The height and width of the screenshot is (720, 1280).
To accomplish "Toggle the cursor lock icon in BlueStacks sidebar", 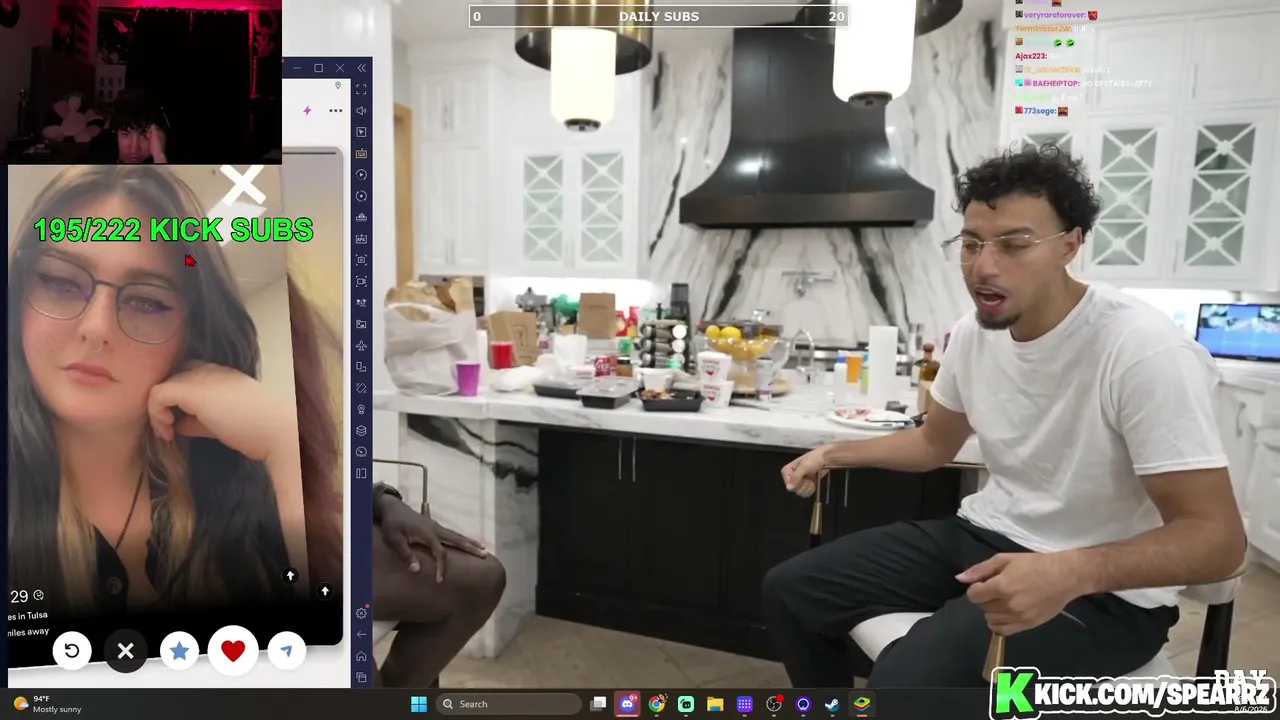I will click(x=361, y=132).
